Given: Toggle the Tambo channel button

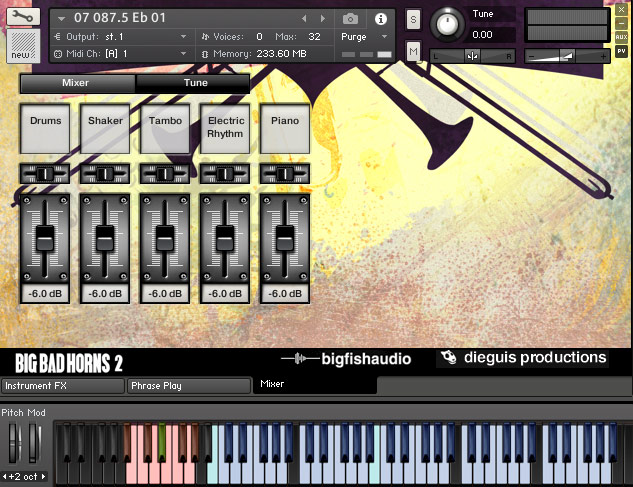Looking at the screenshot, I should pos(165,128).
